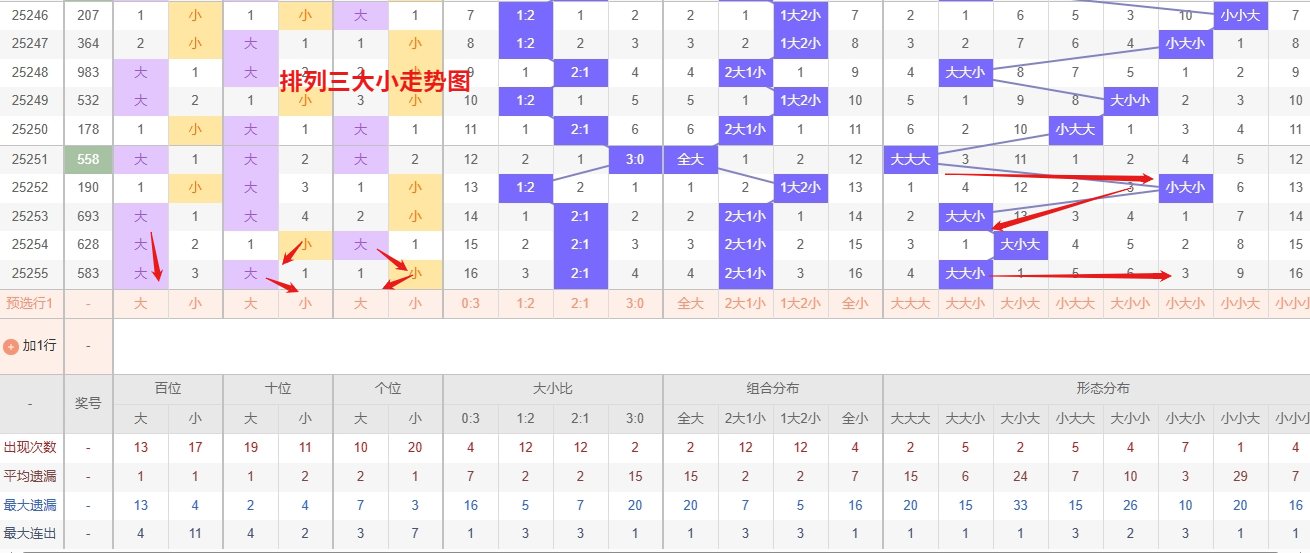
Task: Click the 个位 column group header
Action: point(388,389)
